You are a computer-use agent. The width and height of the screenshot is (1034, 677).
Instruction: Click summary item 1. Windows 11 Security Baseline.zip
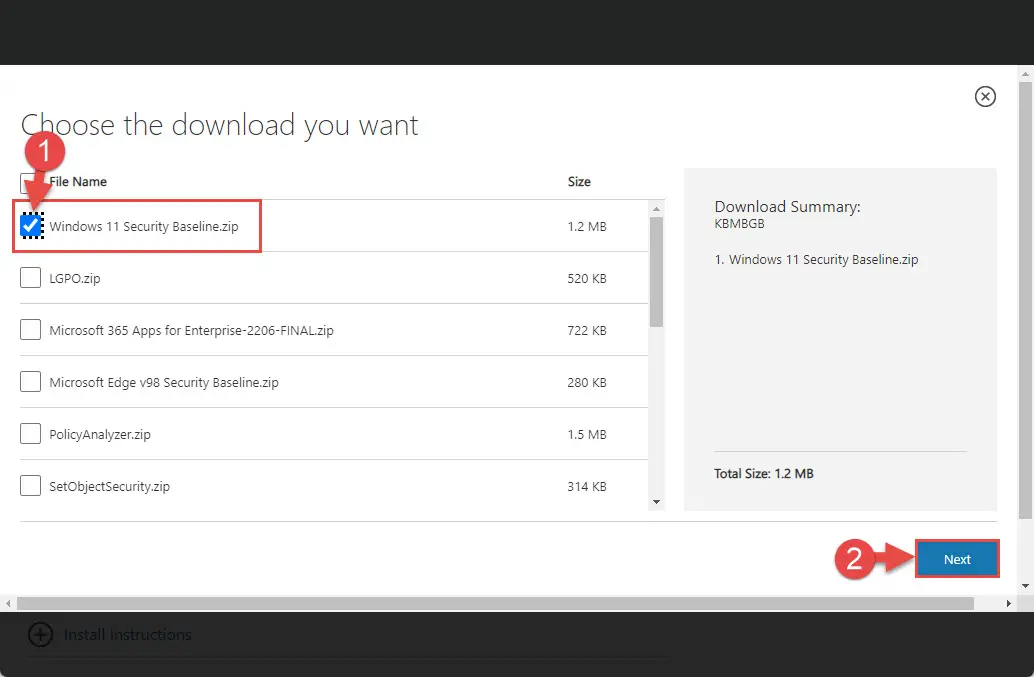pos(816,260)
